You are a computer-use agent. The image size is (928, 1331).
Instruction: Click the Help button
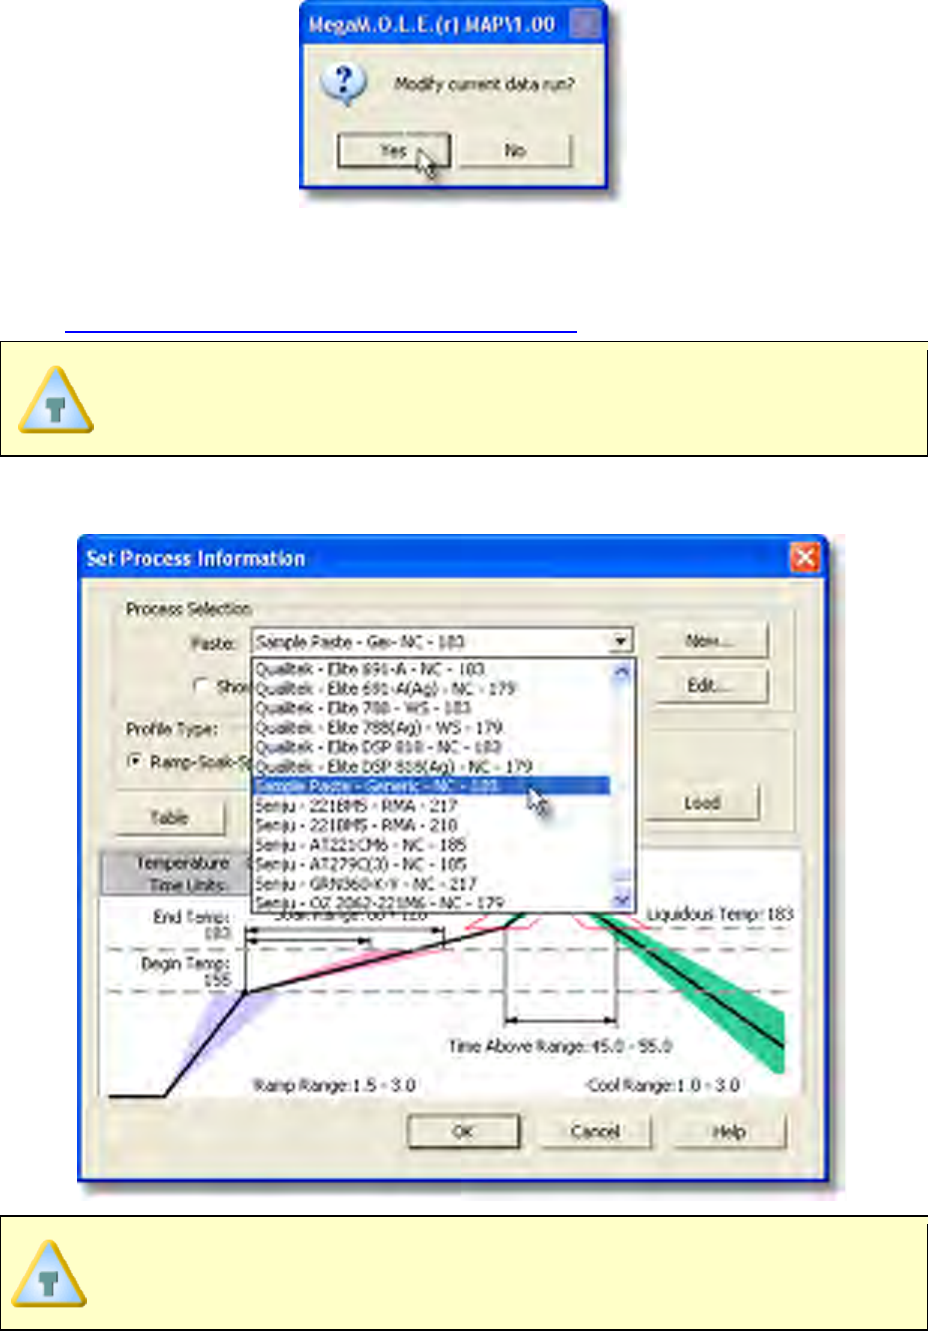point(729,1132)
